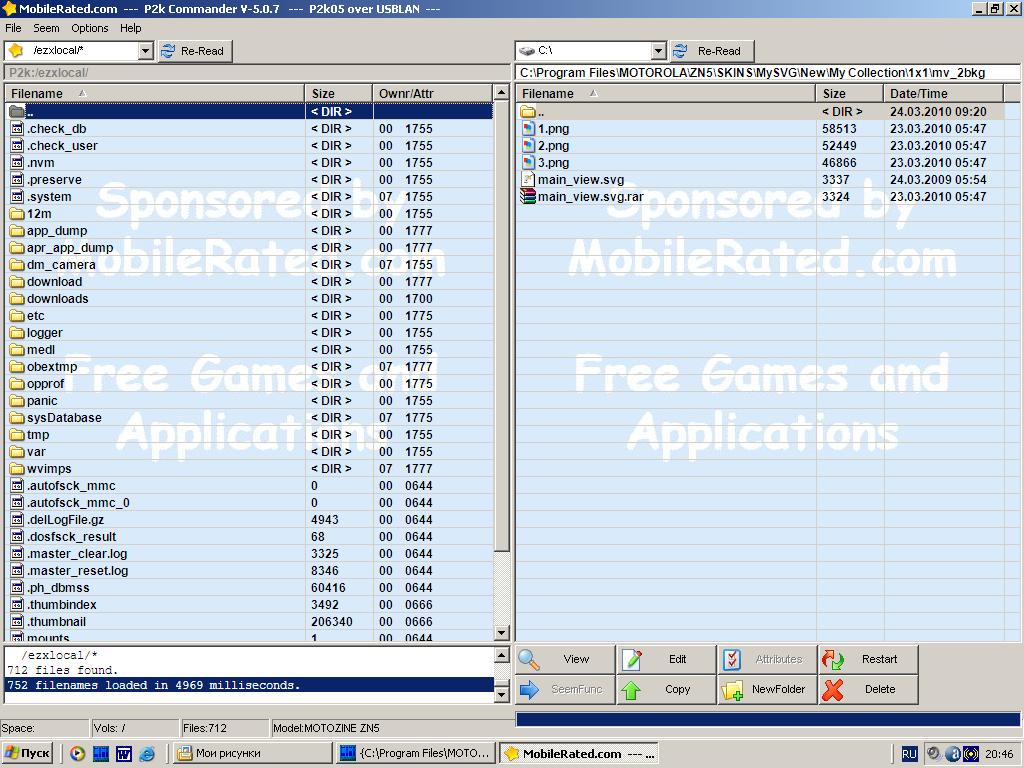
Task: Click the Delete button label
Action: click(880, 690)
